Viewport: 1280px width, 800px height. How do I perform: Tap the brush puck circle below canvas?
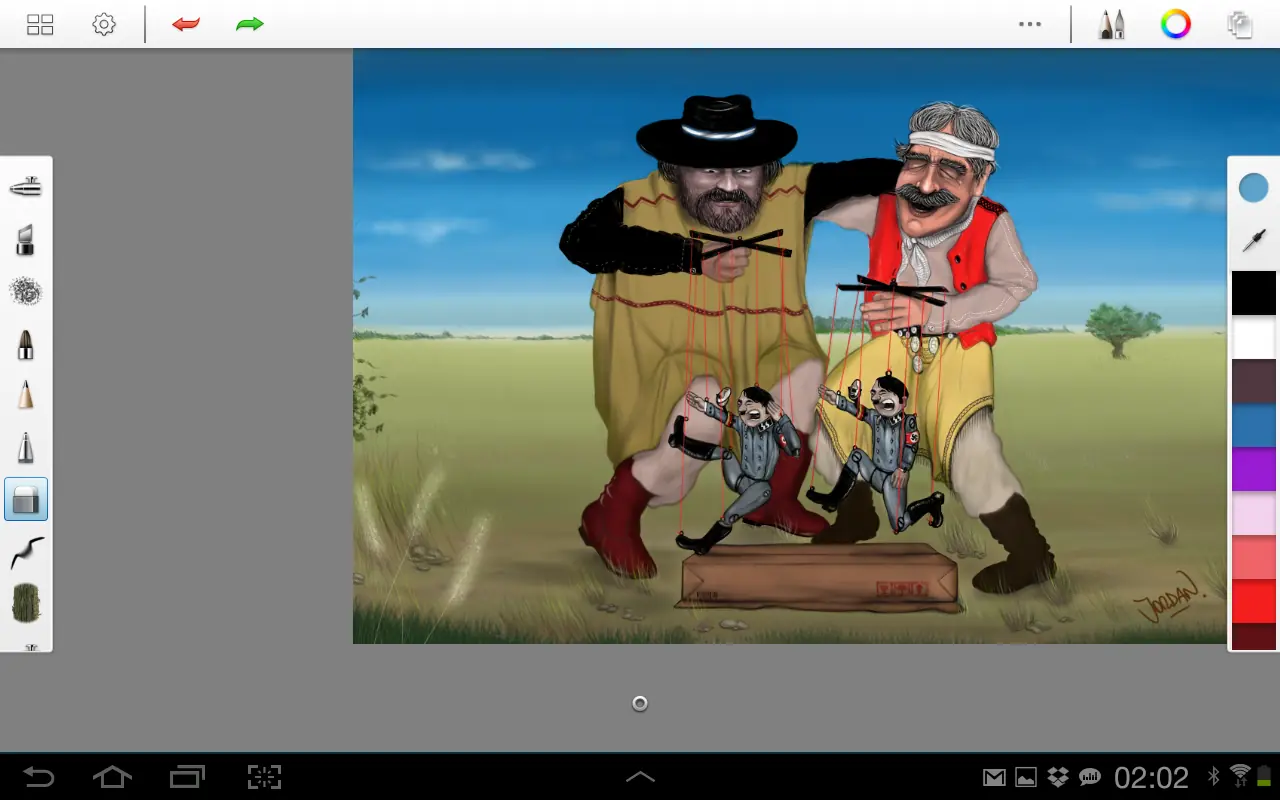point(640,704)
